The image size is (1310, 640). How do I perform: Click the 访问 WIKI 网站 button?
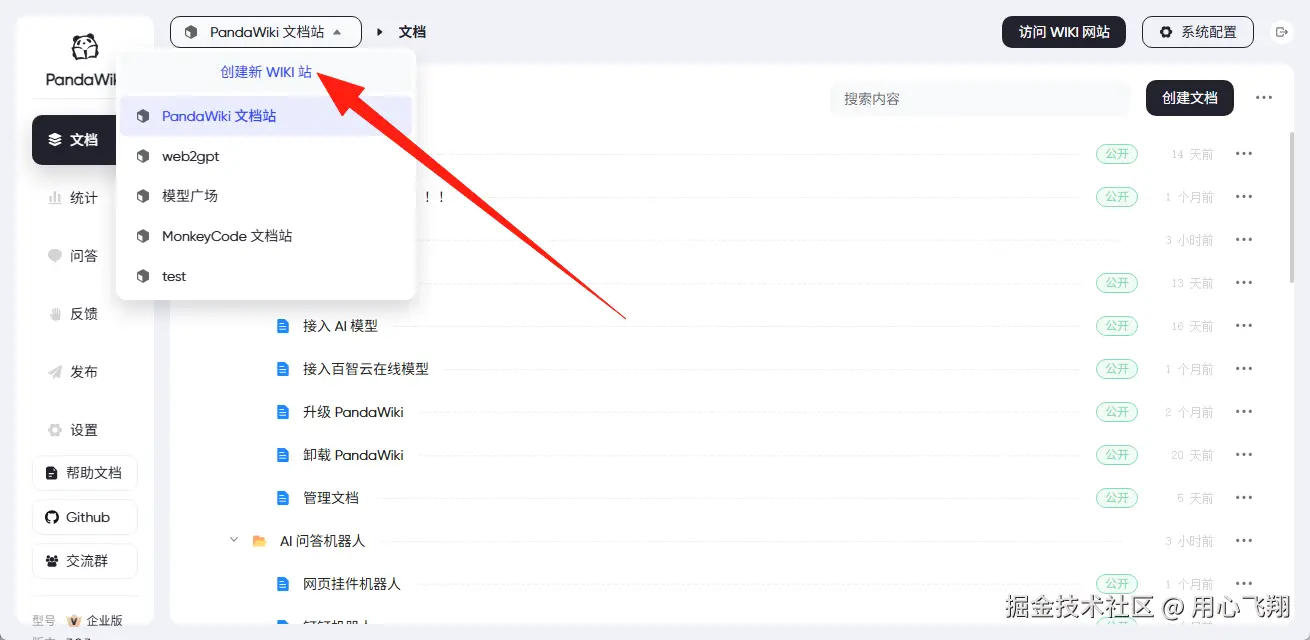pos(1064,32)
